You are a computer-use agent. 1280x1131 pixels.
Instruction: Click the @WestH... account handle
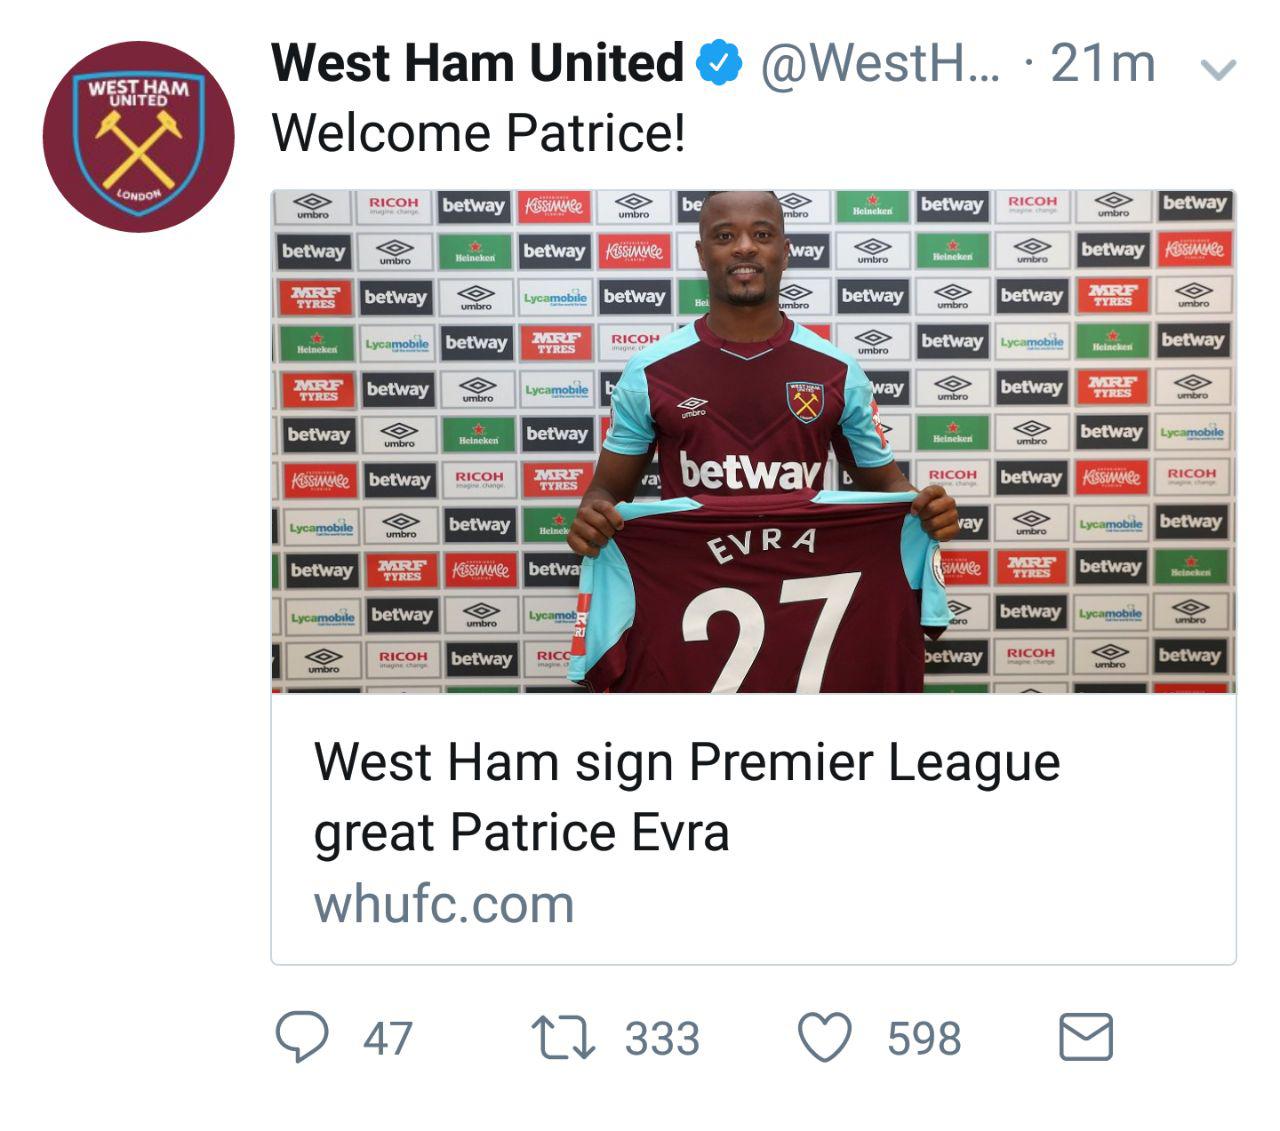(879, 63)
